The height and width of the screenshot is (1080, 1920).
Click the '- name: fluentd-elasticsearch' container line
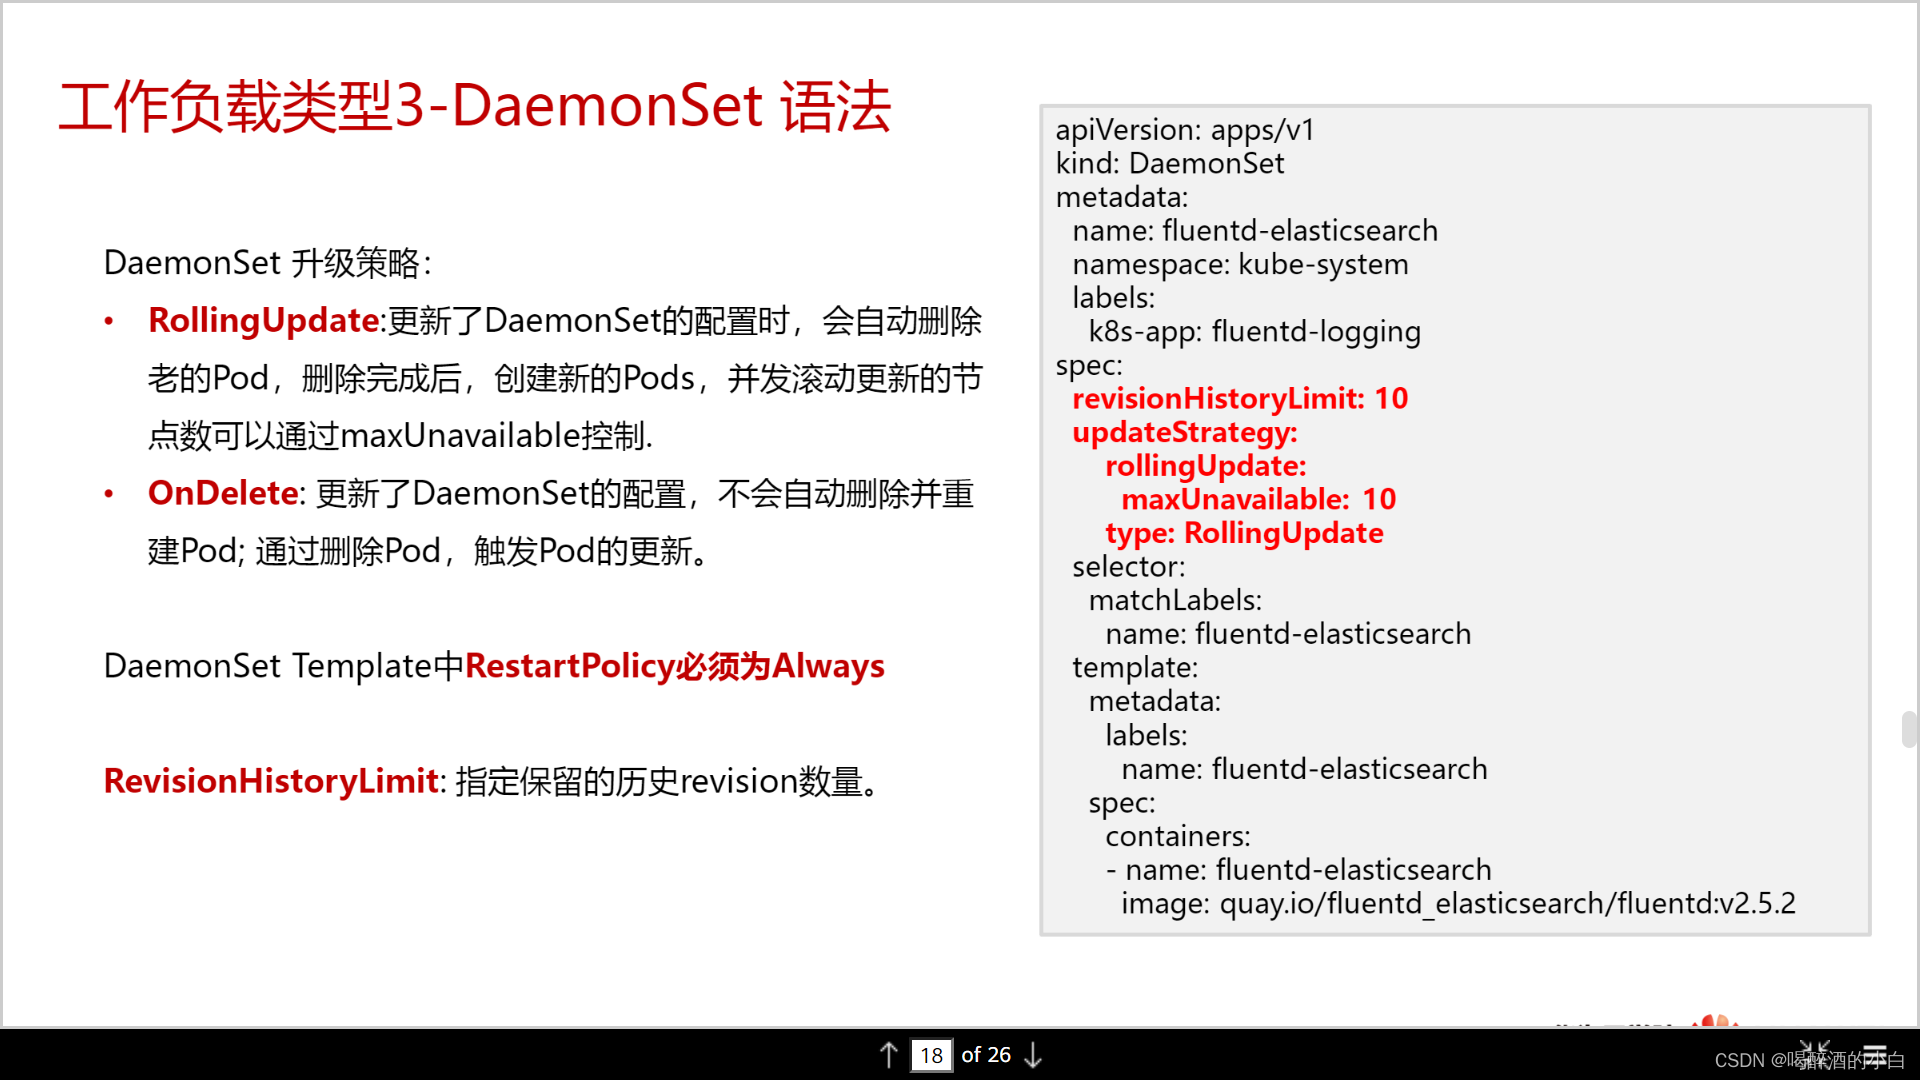tap(1298, 870)
